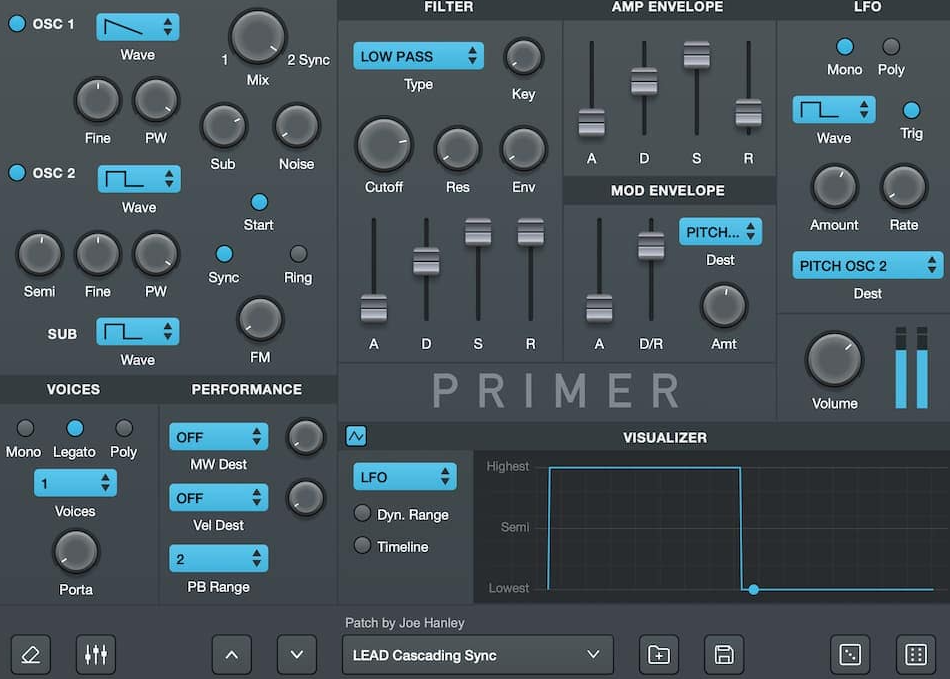This screenshot has height=679, width=950.
Task: Open the LEAD Cascading Sync preset dropdown
Action: [475, 655]
